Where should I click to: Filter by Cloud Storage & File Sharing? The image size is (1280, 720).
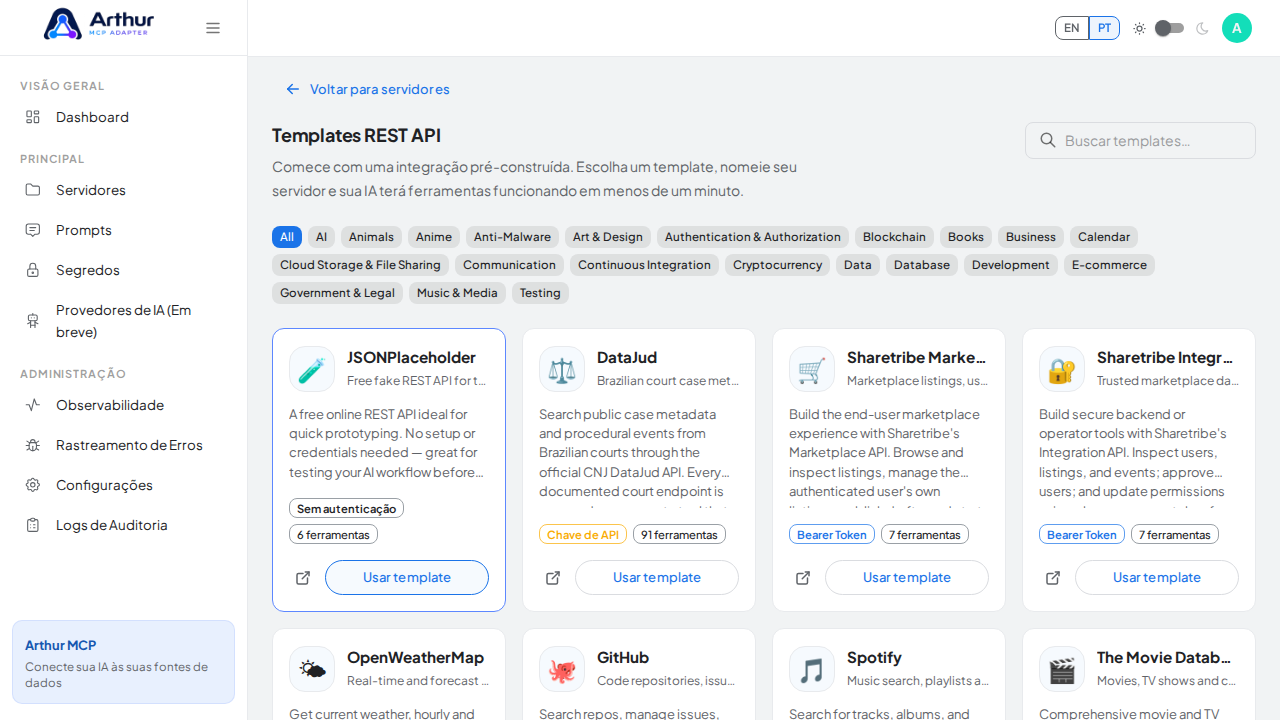(360, 265)
